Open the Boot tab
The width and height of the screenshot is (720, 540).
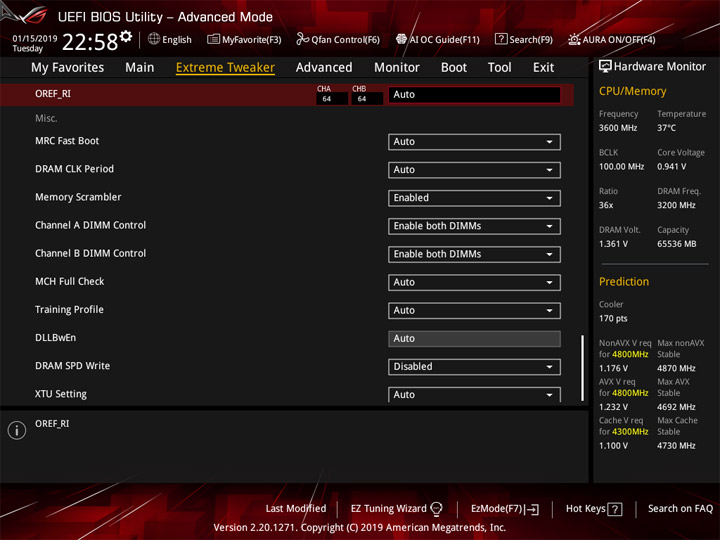tap(454, 68)
